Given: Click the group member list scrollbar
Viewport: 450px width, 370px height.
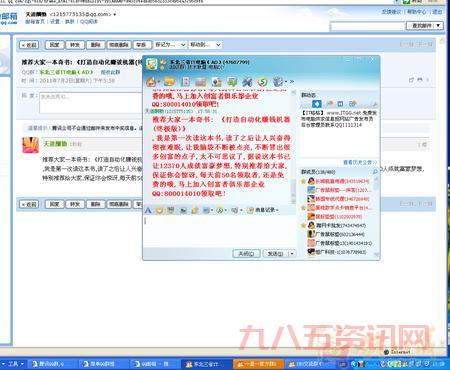Looking at the screenshot, I should pos(376,217).
